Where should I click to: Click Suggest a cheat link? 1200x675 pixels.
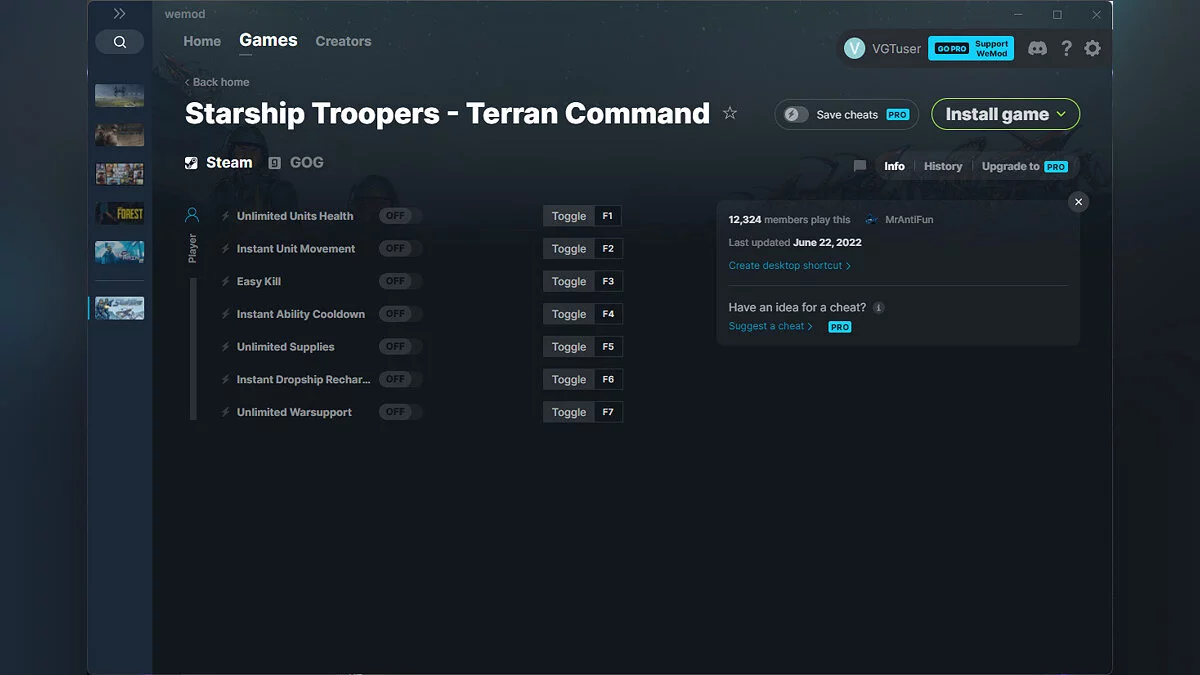pos(771,326)
